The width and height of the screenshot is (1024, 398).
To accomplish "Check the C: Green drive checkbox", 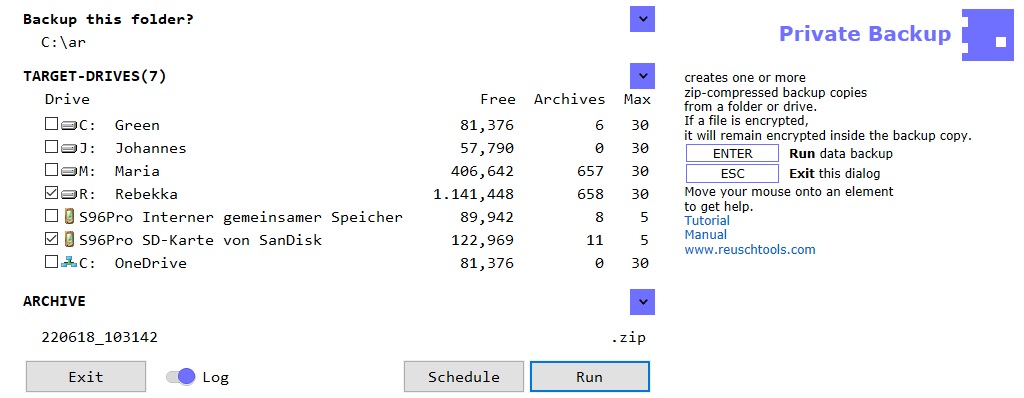I will pos(51,124).
